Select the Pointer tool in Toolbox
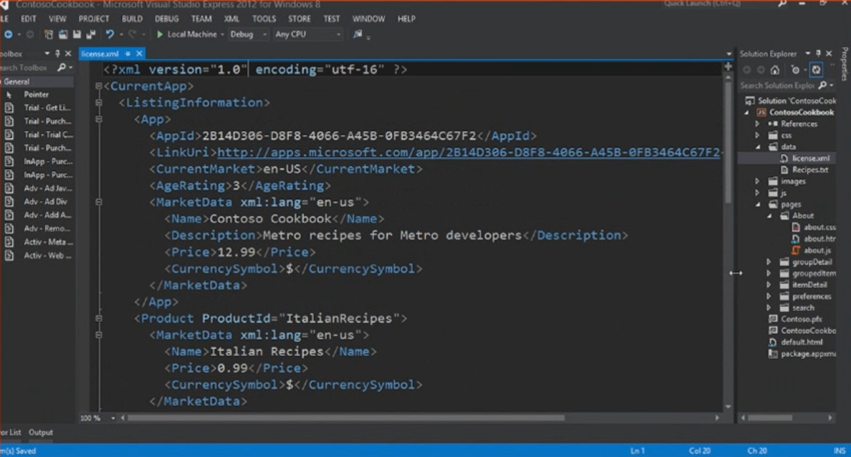 pyautogui.click(x=37, y=94)
